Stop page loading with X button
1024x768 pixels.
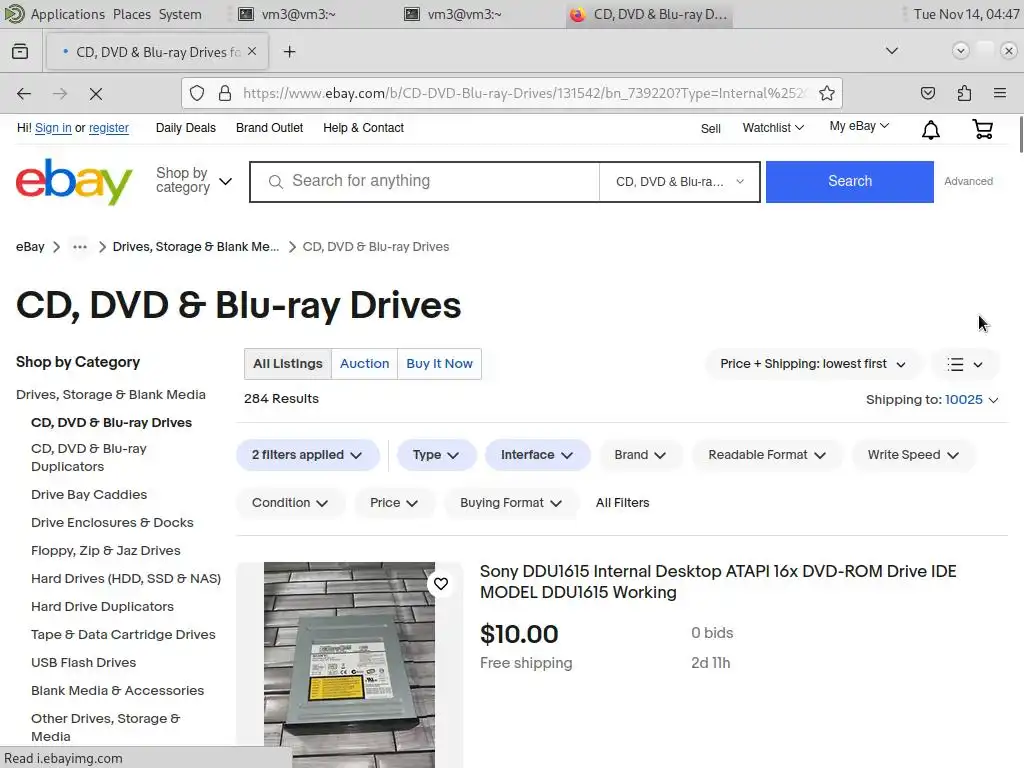96,93
